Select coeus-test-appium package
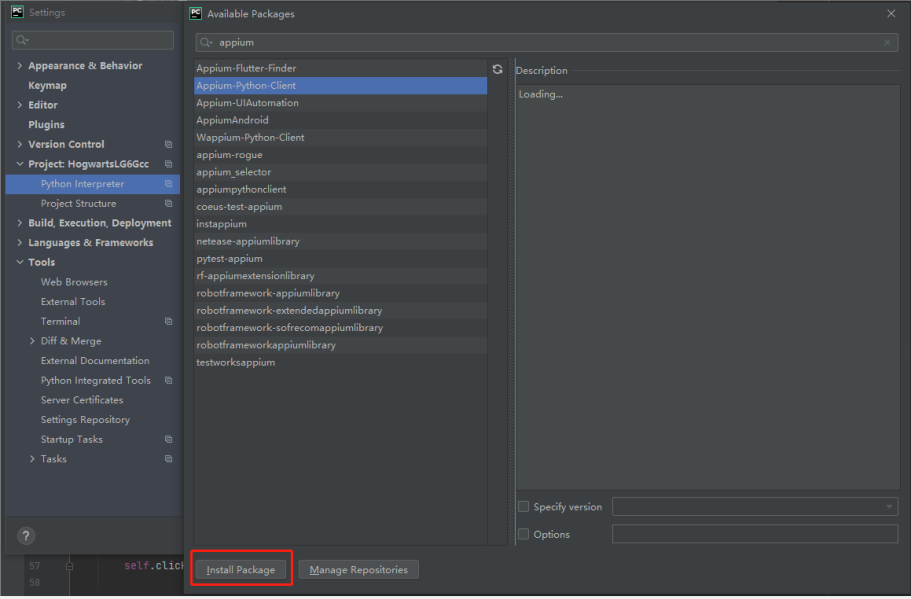The width and height of the screenshot is (911, 599). click(x=340, y=207)
